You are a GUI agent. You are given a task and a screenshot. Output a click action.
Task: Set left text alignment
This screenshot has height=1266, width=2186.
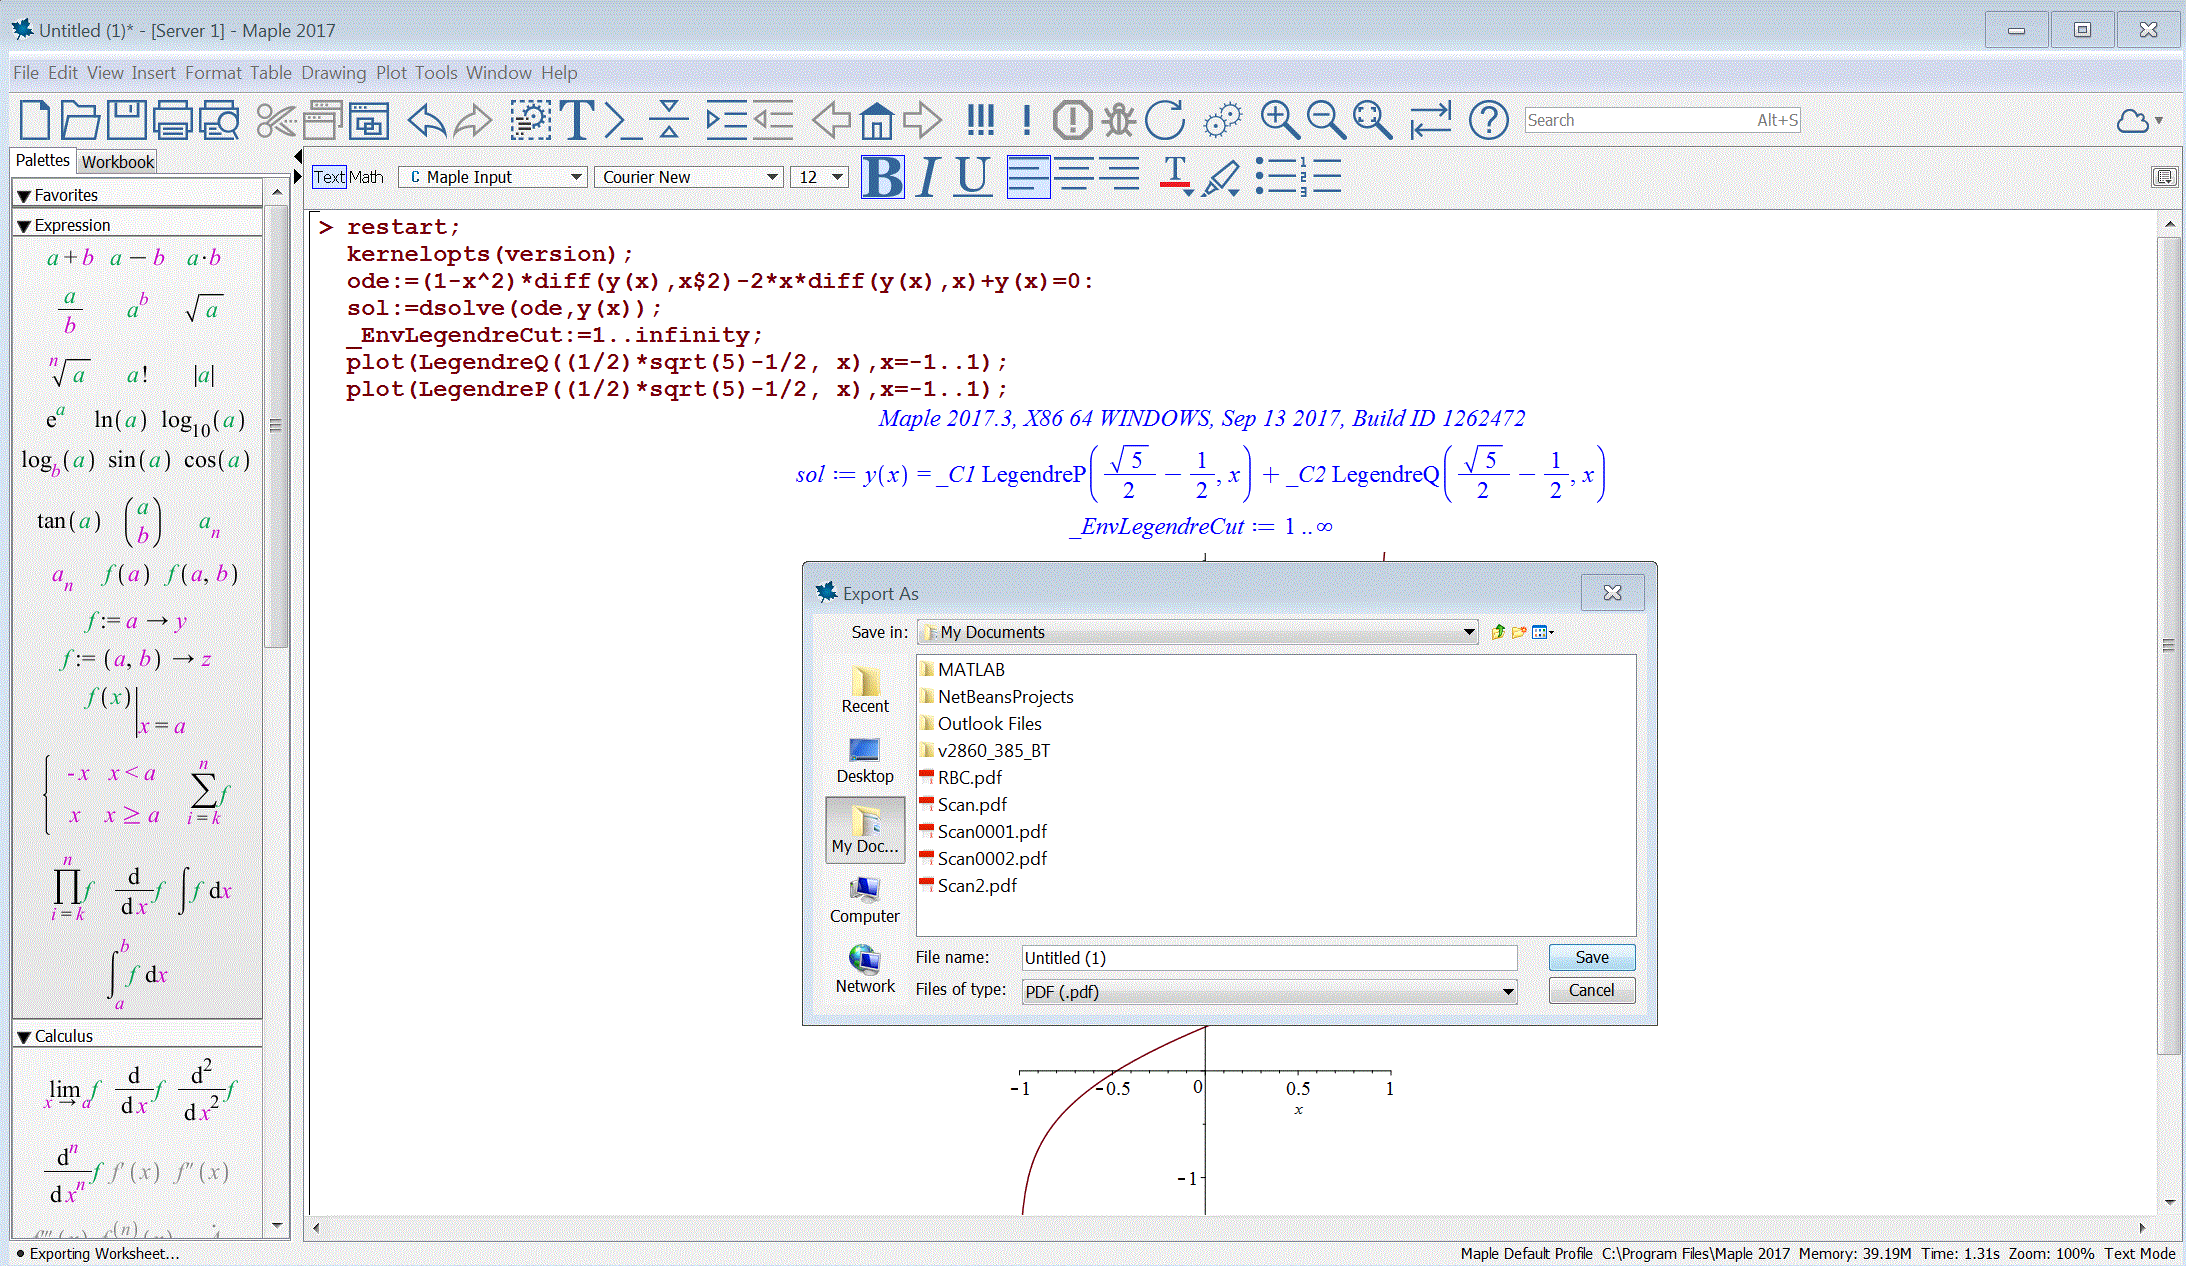pos(1028,177)
